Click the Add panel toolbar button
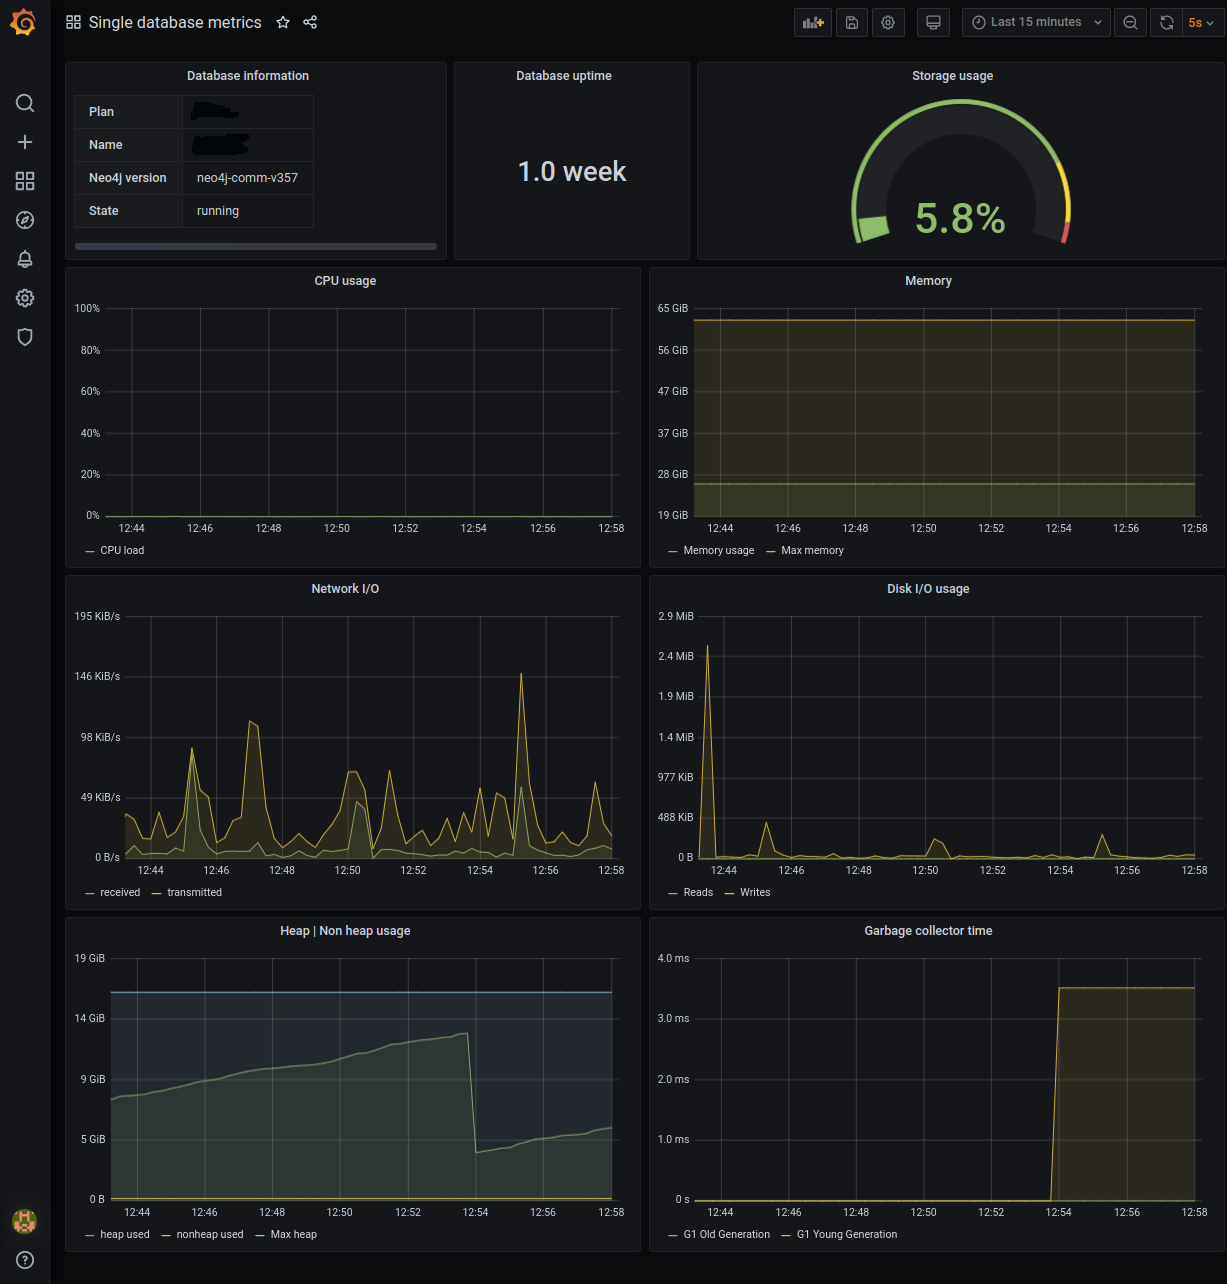This screenshot has height=1284, width=1227. pos(813,22)
